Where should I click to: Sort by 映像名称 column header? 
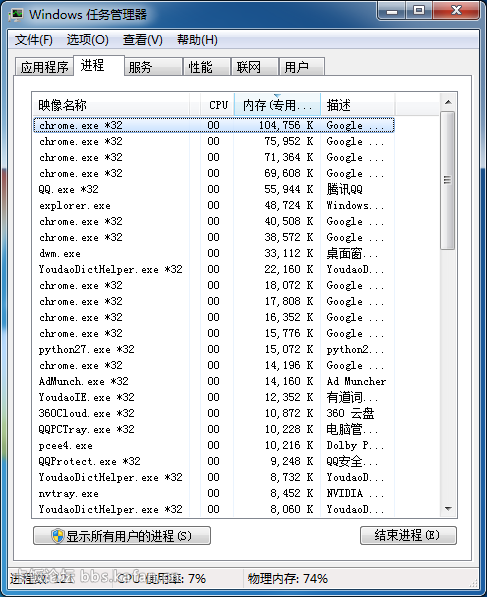point(111,104)
